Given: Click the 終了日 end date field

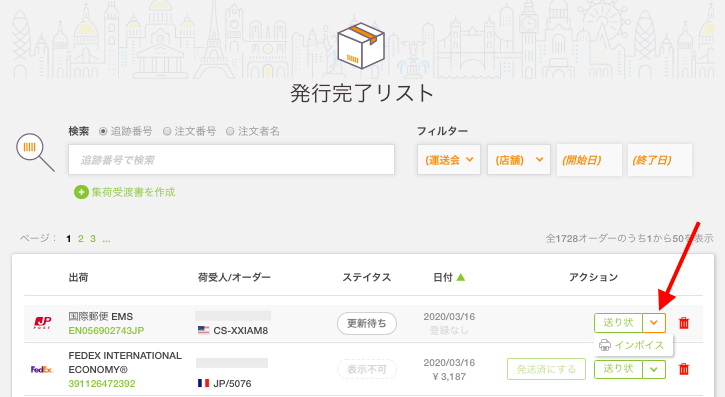Looking at the screenshot, I should tap(660, 160).
